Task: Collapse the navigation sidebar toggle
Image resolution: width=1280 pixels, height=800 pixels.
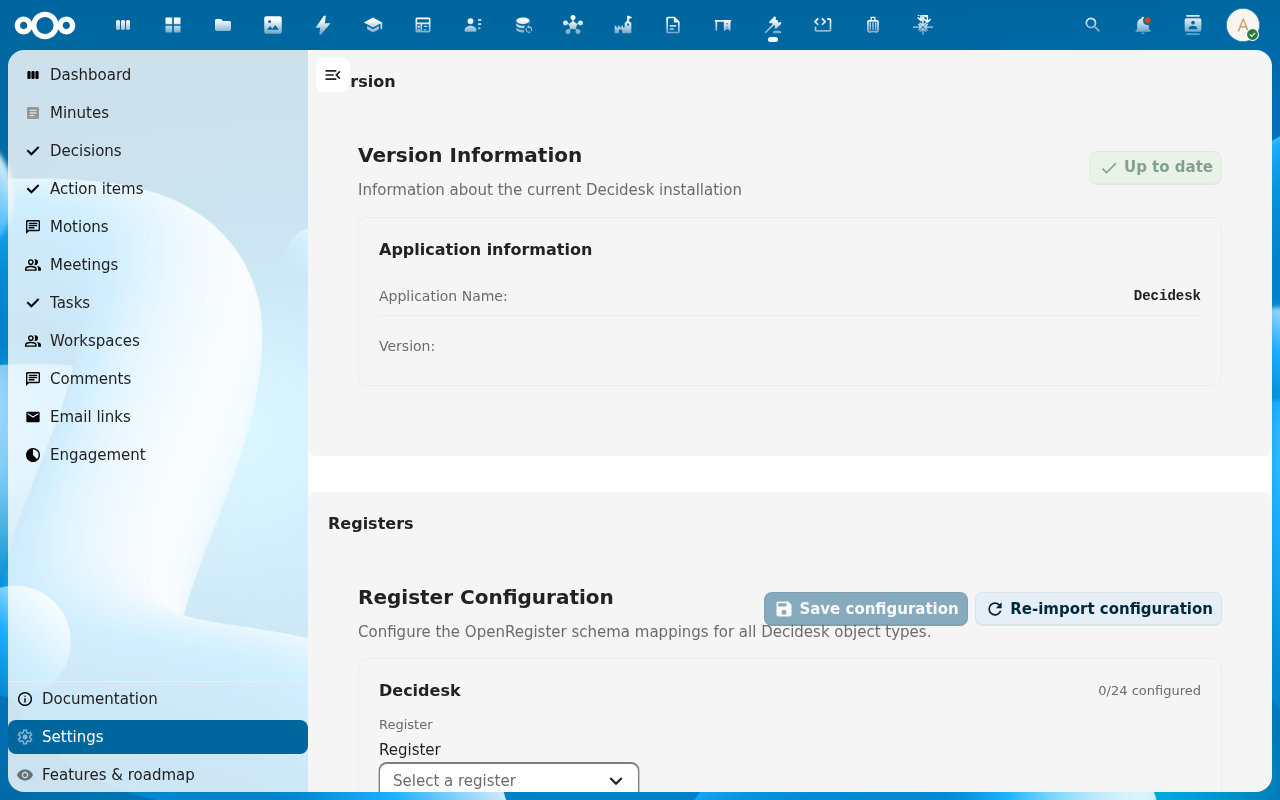Action: pos(333,75)
